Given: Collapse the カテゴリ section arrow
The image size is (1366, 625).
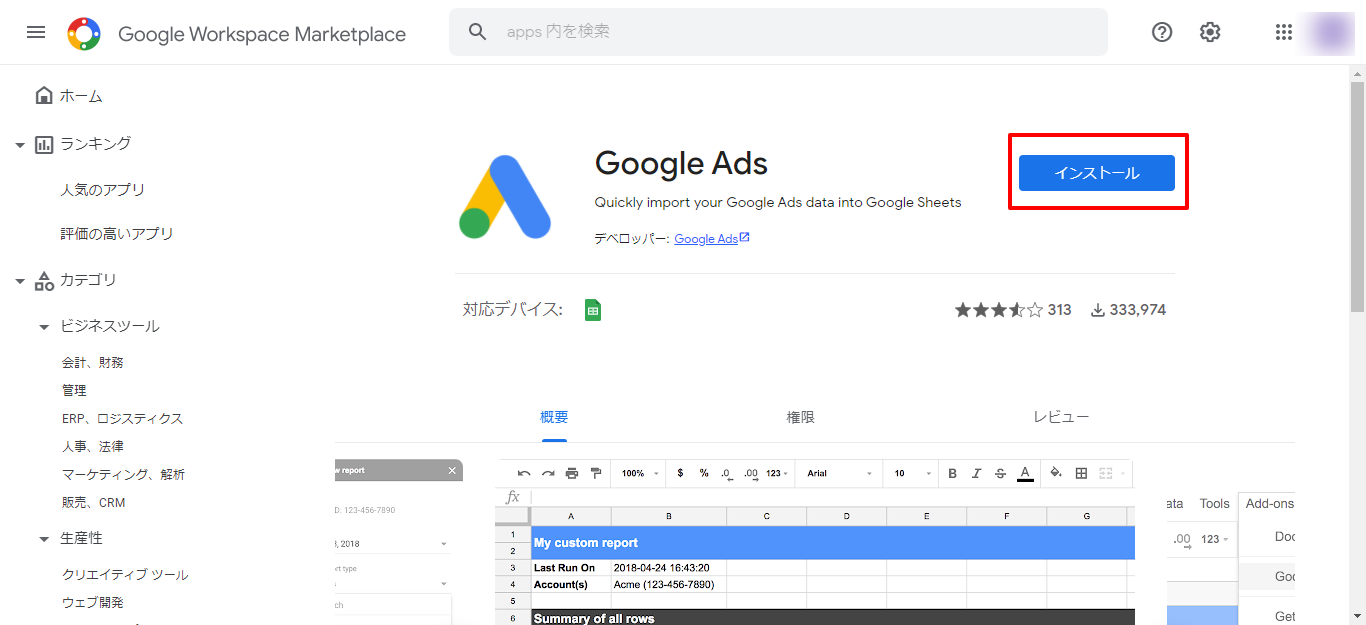Looking at the screenshot, I should [x=20, y=281].
